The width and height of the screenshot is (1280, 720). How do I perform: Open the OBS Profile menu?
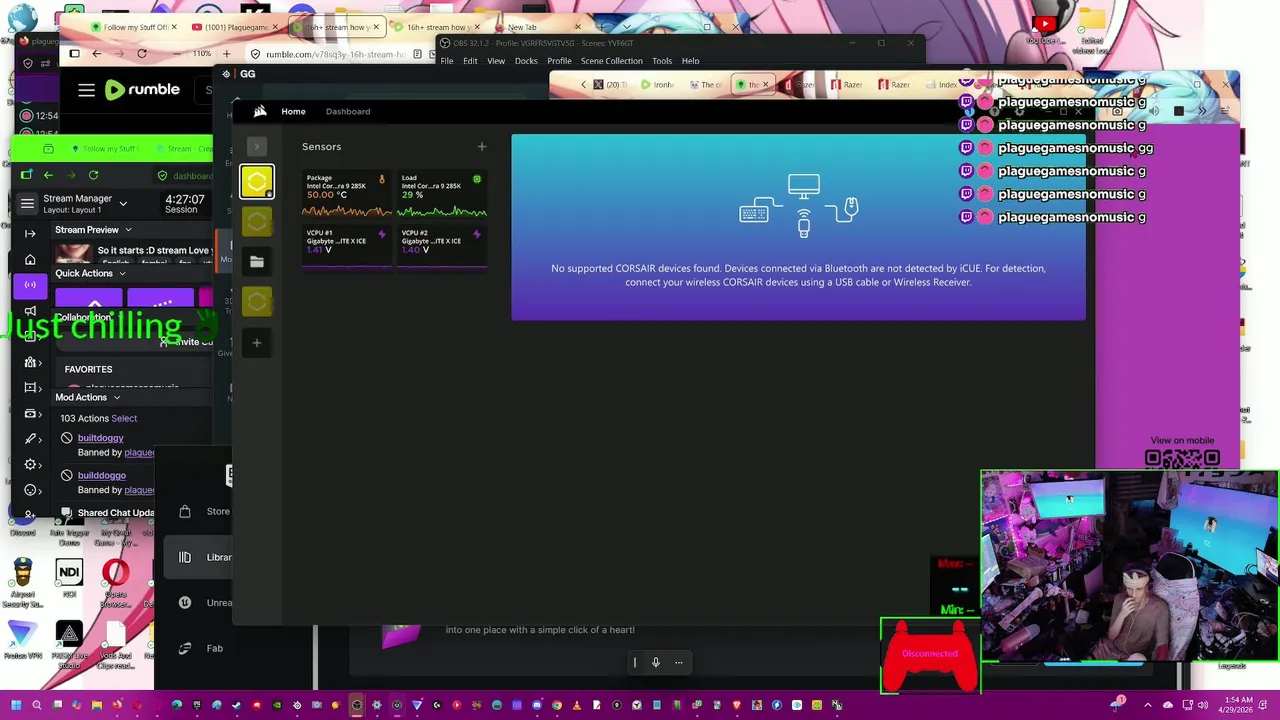click(x=559, y=61)
